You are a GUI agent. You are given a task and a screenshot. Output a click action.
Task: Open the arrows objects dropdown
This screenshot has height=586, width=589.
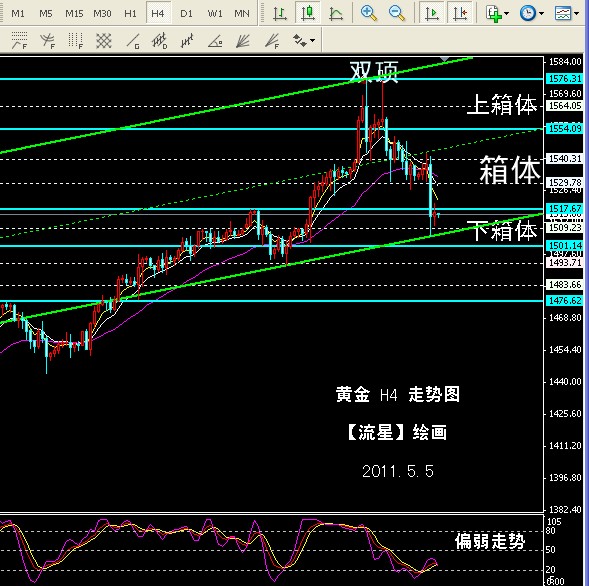[304, 41]
